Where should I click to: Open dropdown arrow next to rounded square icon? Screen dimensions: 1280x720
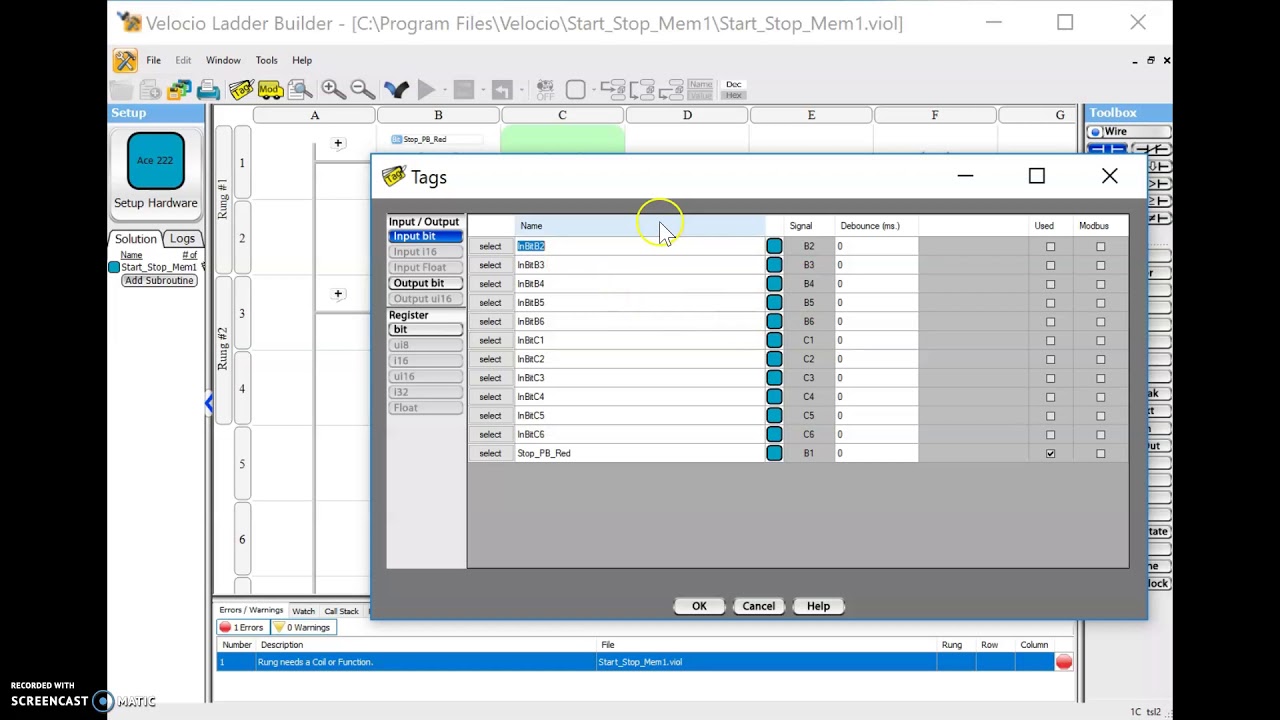coord(594,91)
